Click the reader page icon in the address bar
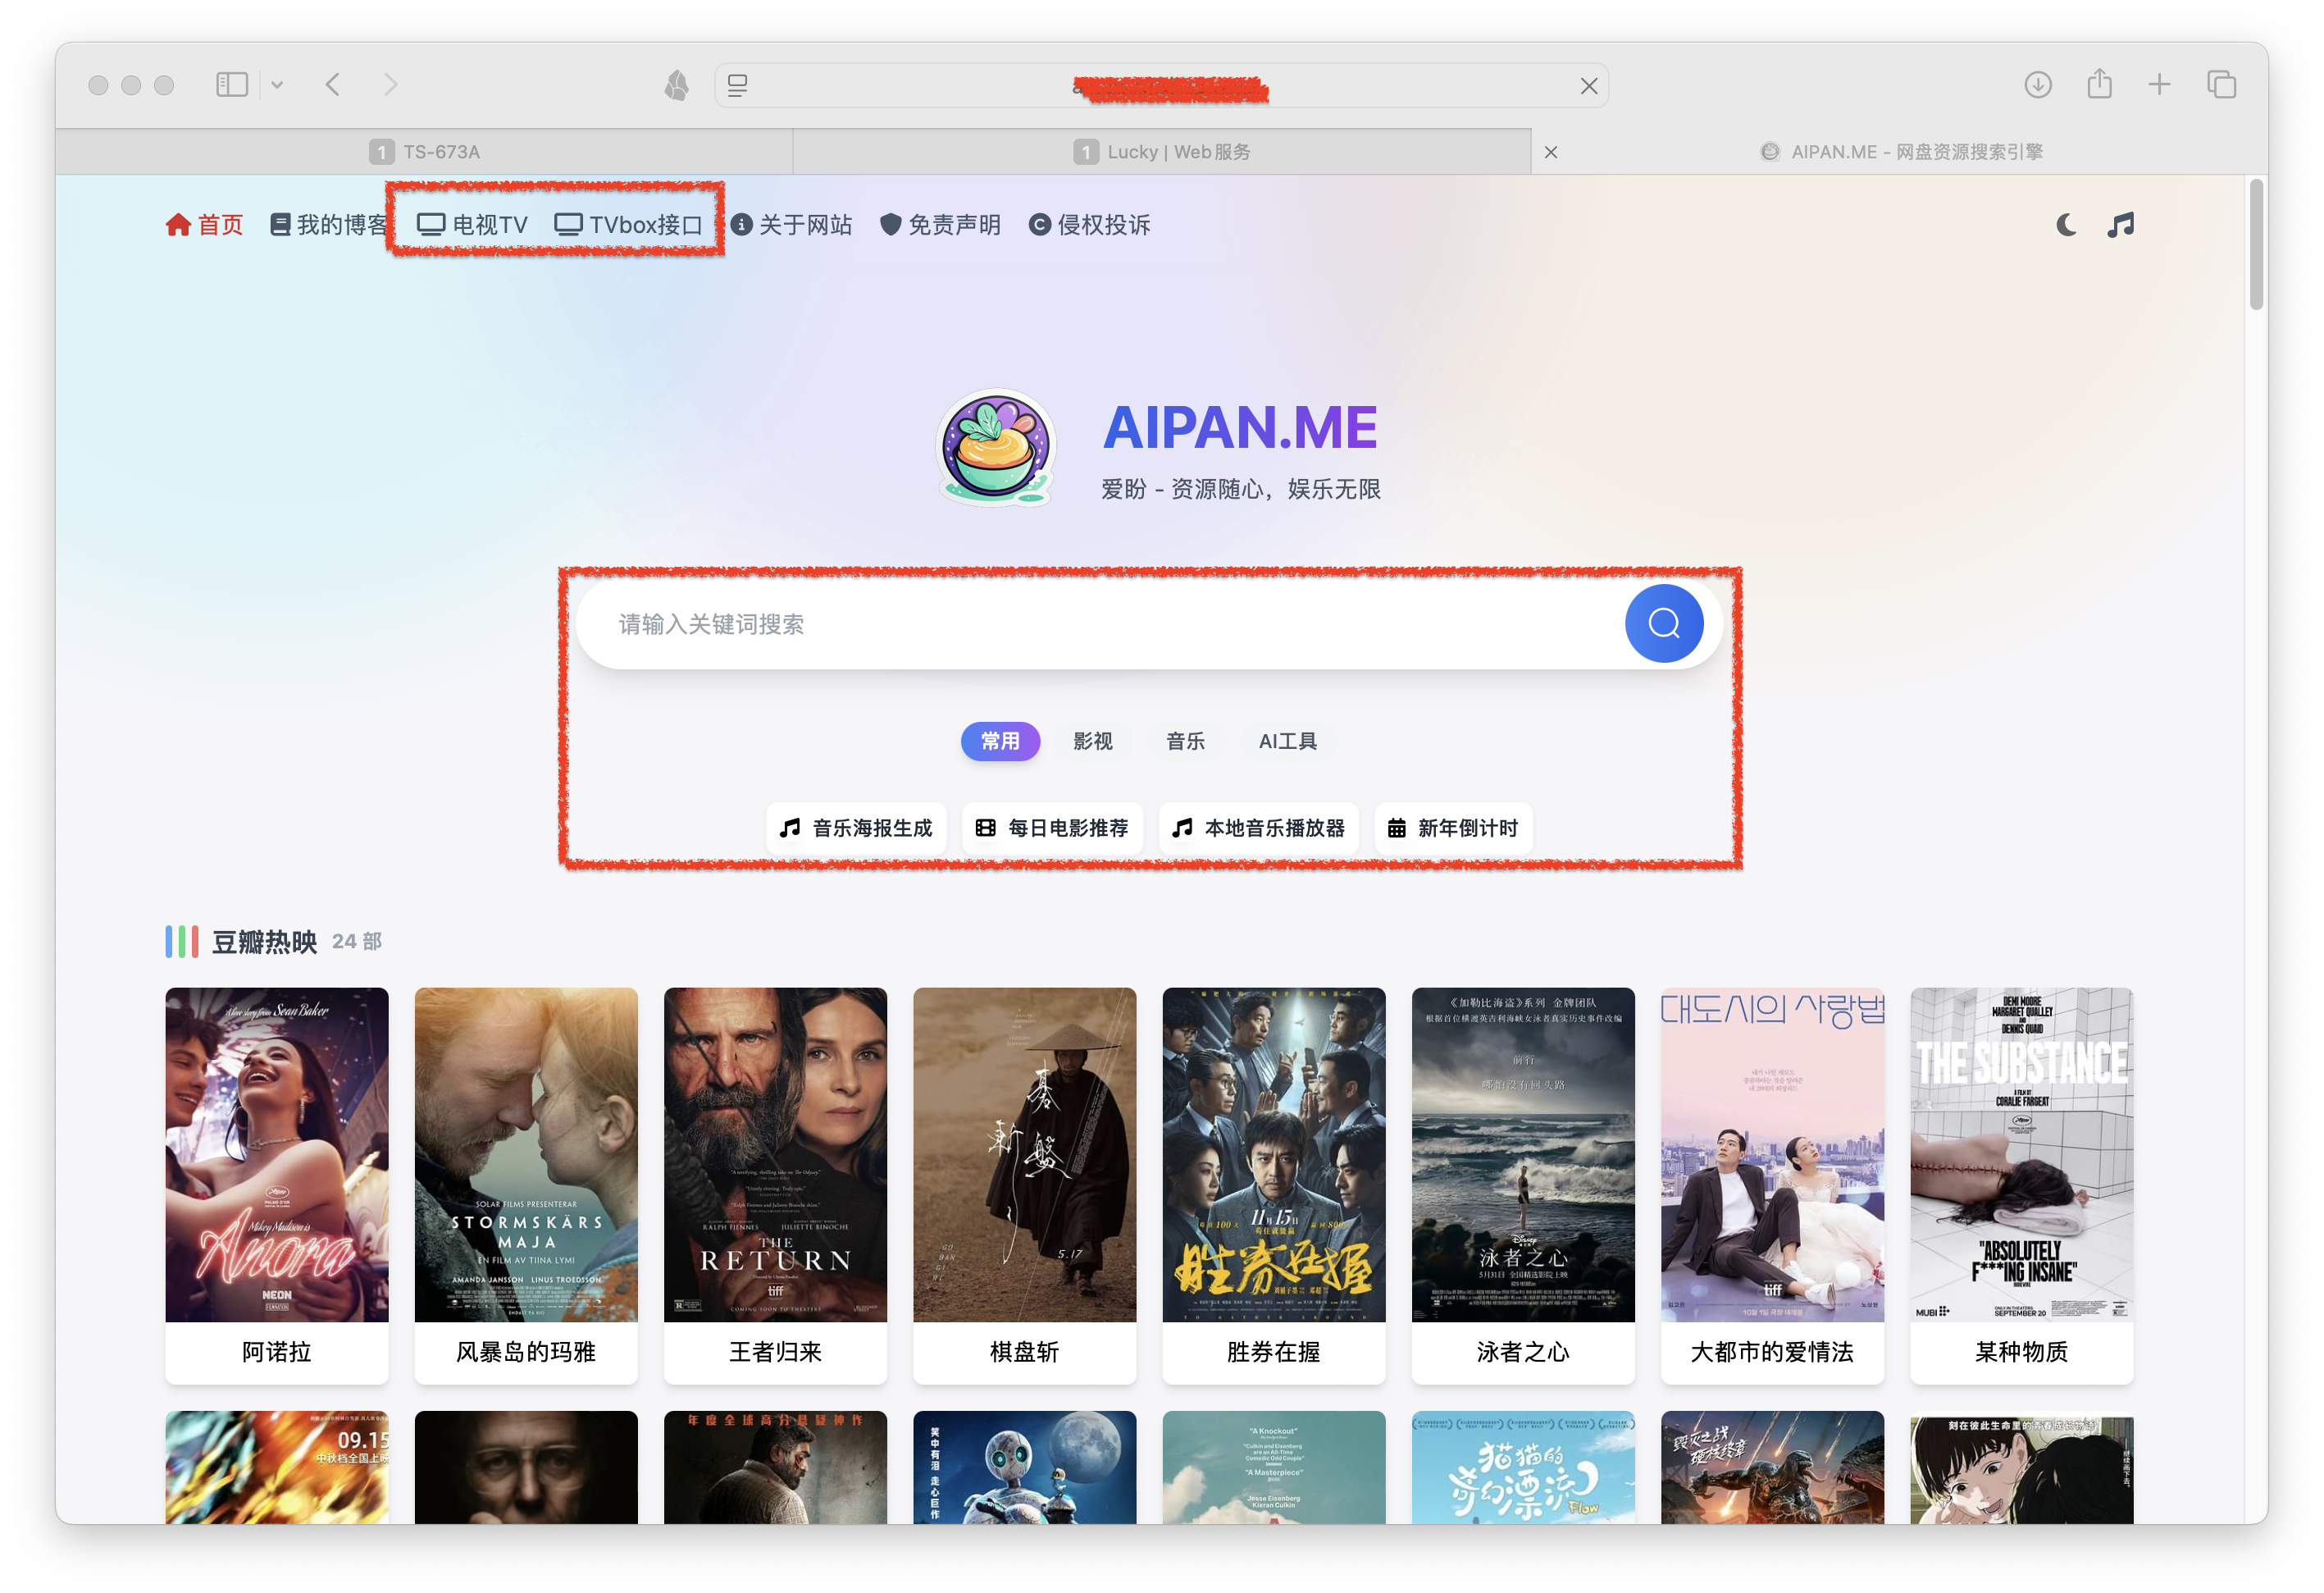 [x=738, y=86]
